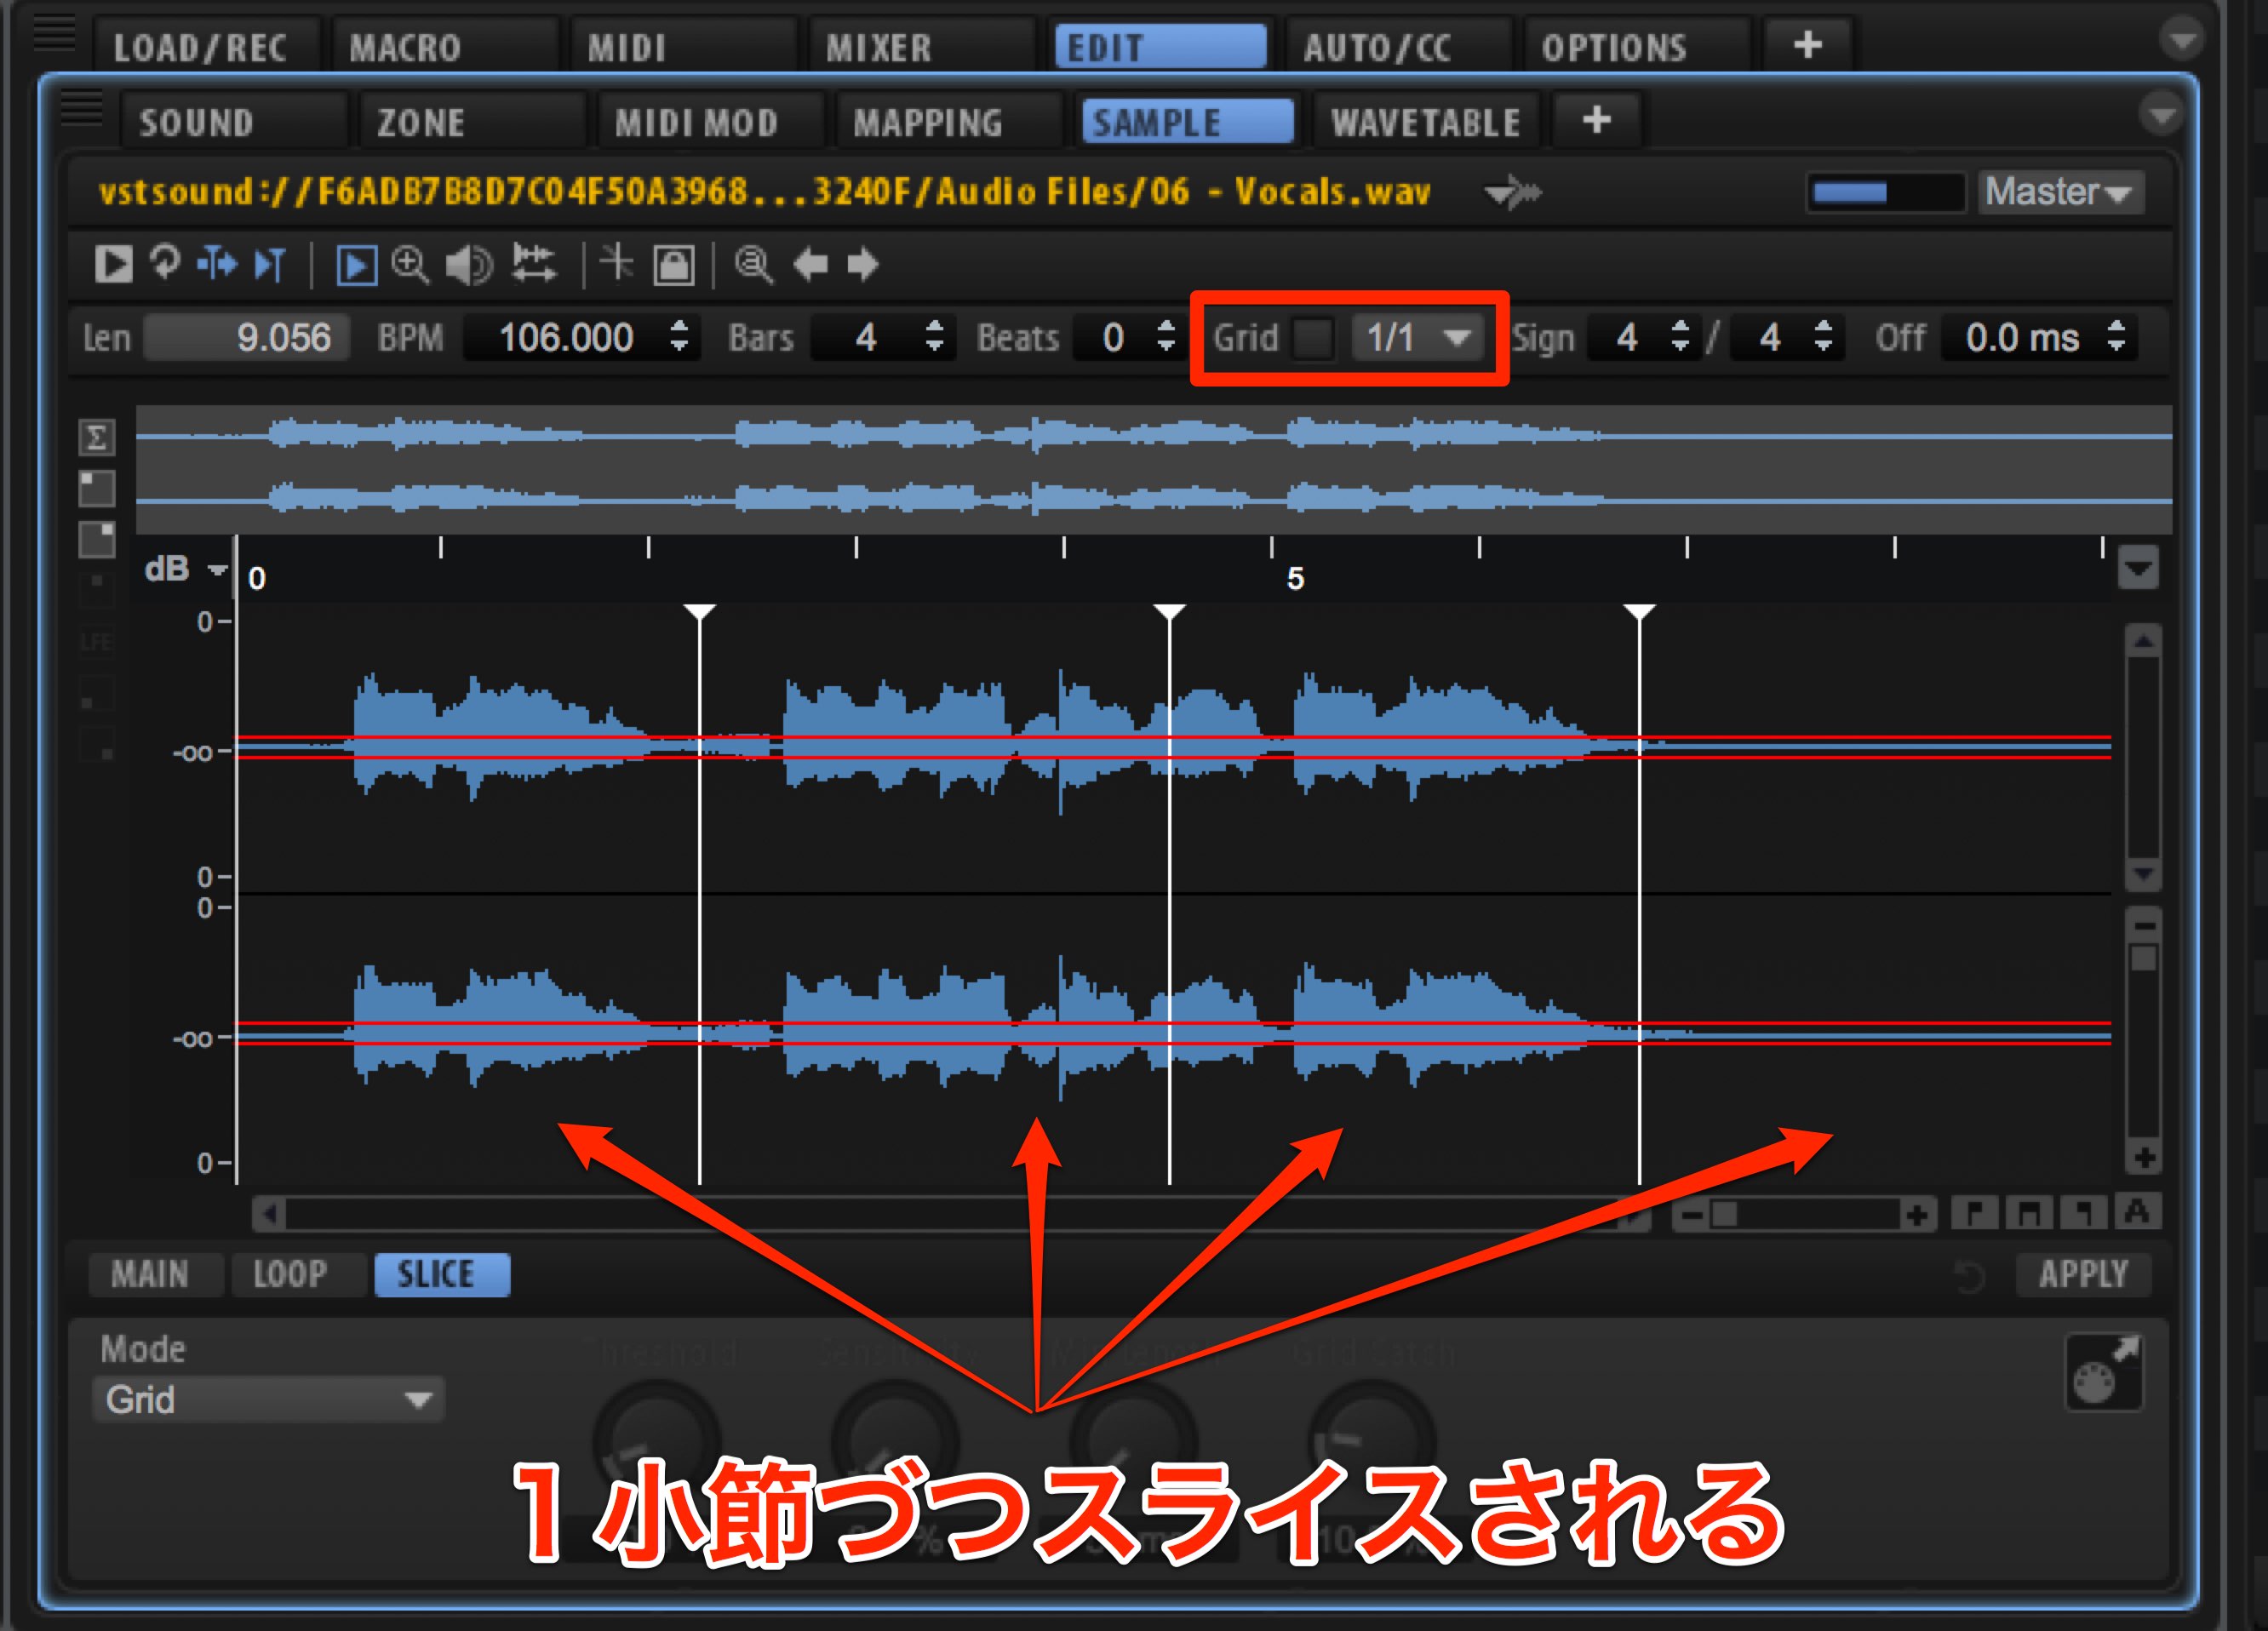
Task: Click the vertical zoom-in plus button
Action: coord(2143,1158)
